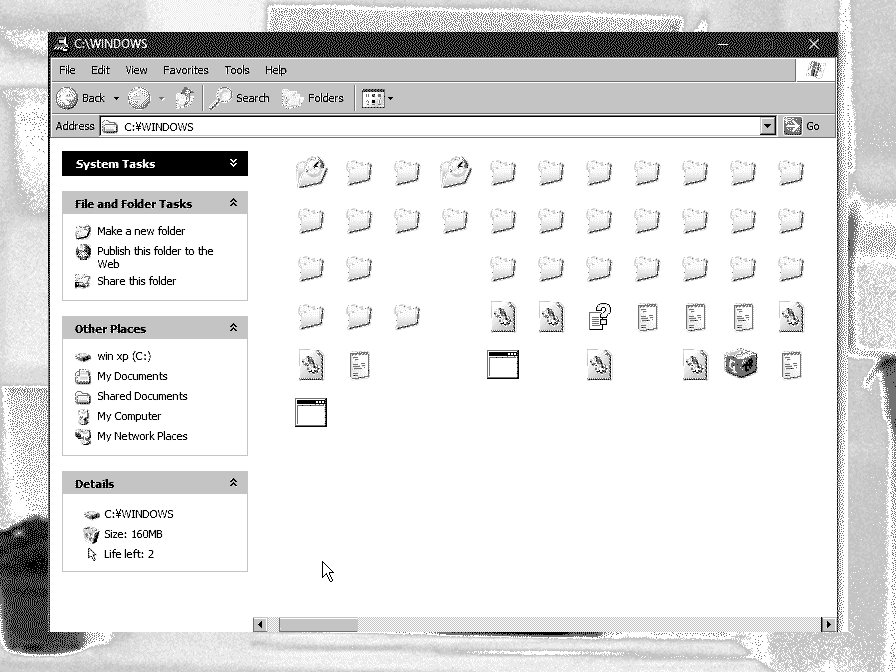Select the window icon beside the cube row
This screenshot has width=896, height=672.
click(x=503, y=365)
